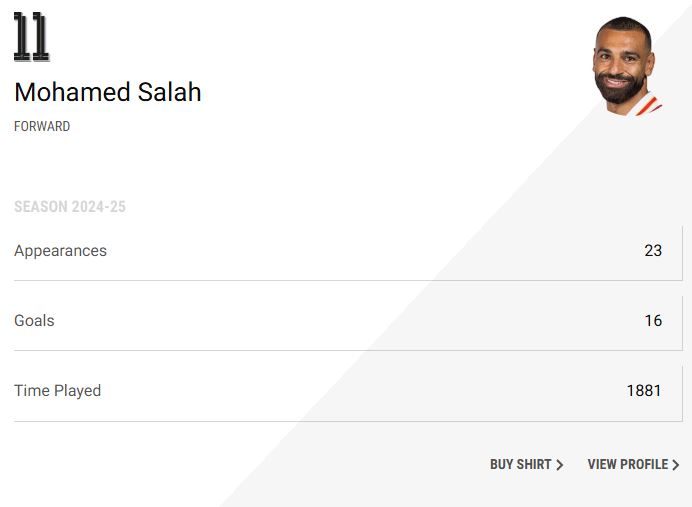The height and width of the screenshot is (507, 692).
Task: Click the empty middle of the Goals row
Action: coord(340,321)
